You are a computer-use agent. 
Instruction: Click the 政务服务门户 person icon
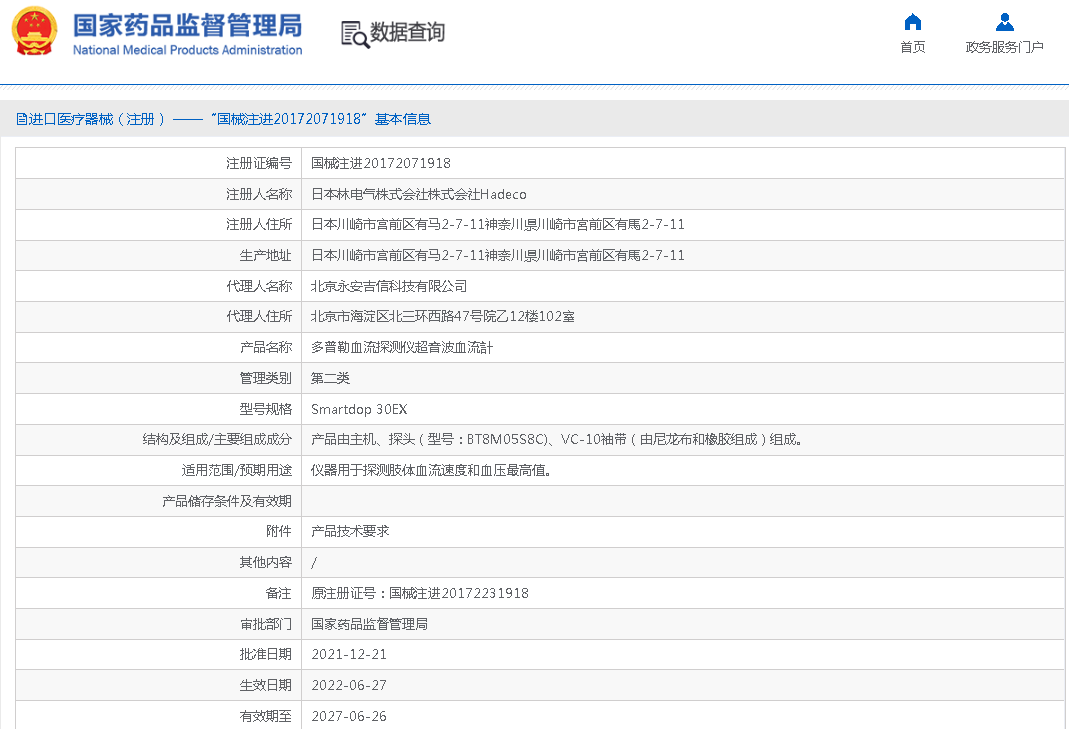(1004, 22)
